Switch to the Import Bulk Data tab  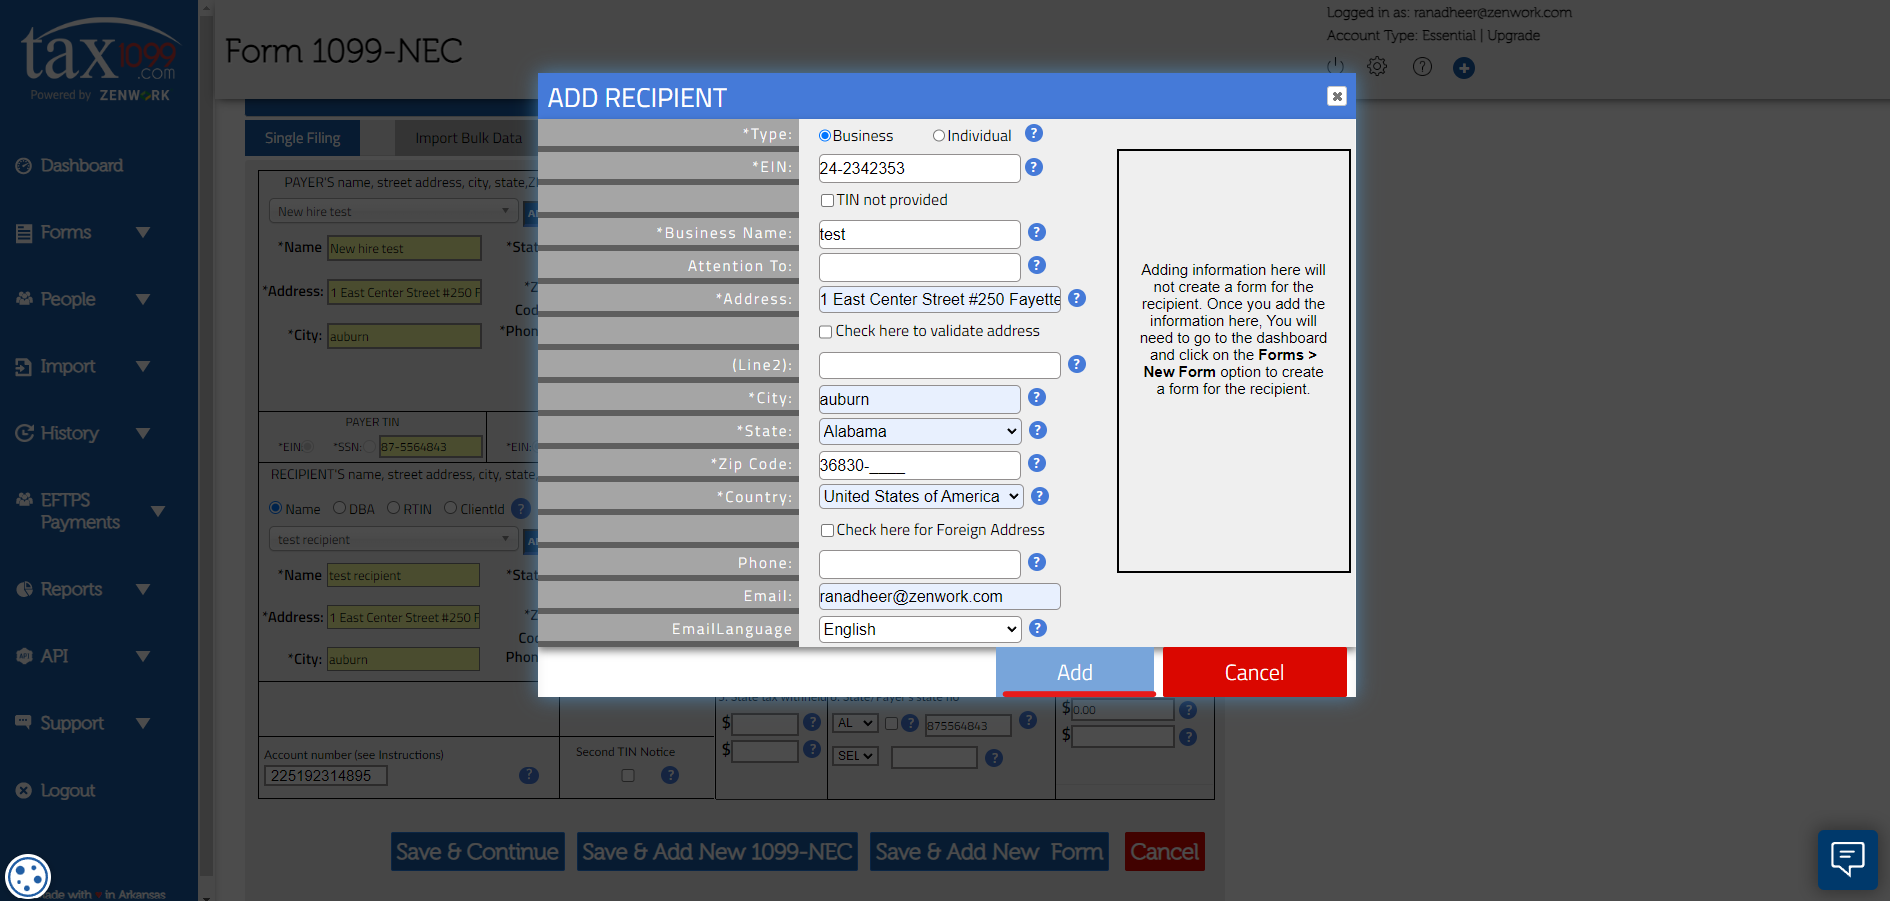468,138
